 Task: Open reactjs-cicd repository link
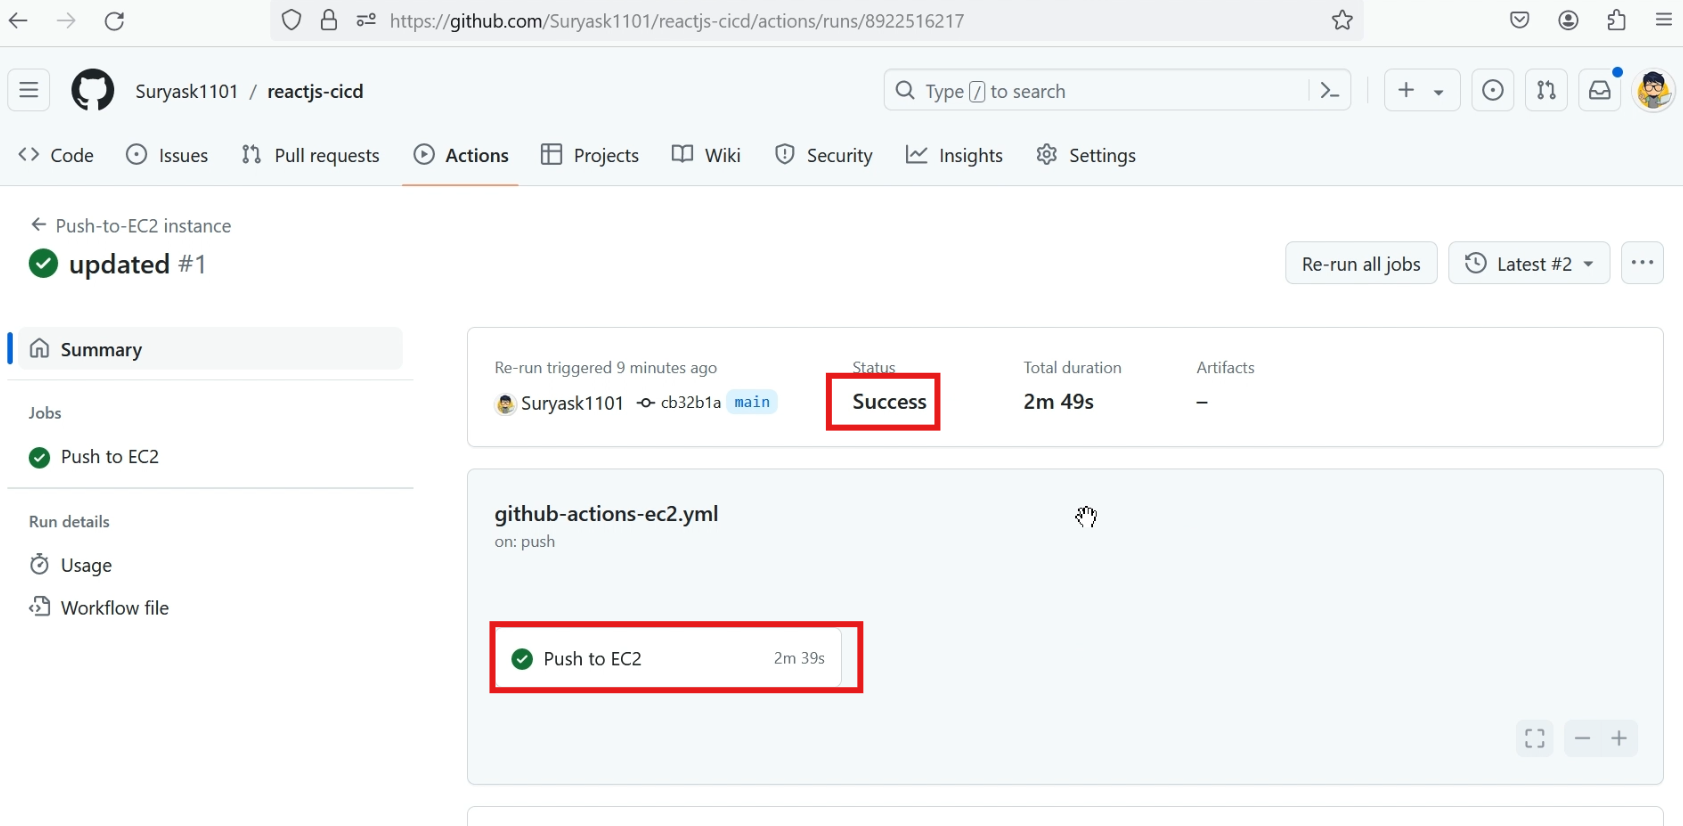[315, 91]
